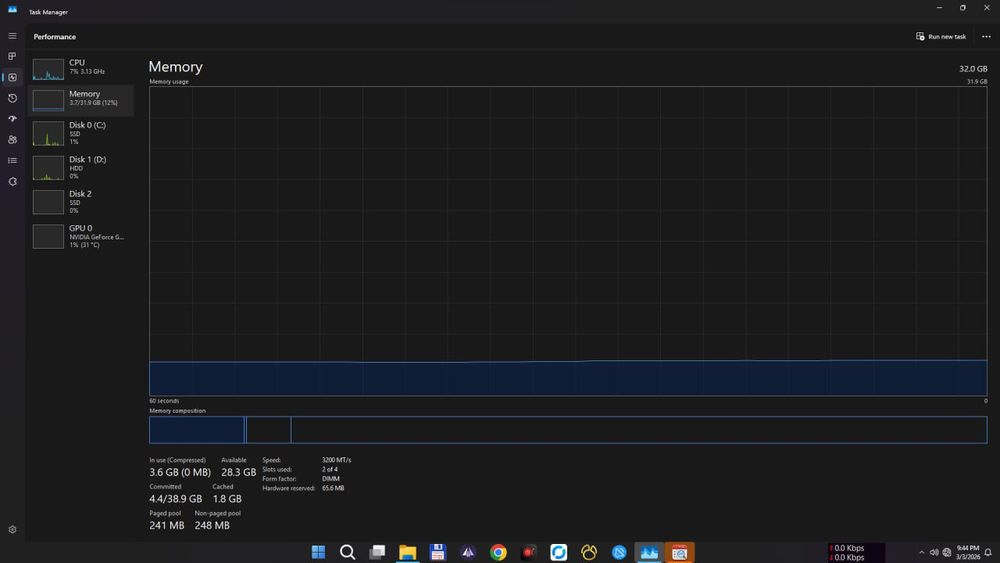Open the network globe tray icon
The image size is (1000, 563).
[946, 552]
